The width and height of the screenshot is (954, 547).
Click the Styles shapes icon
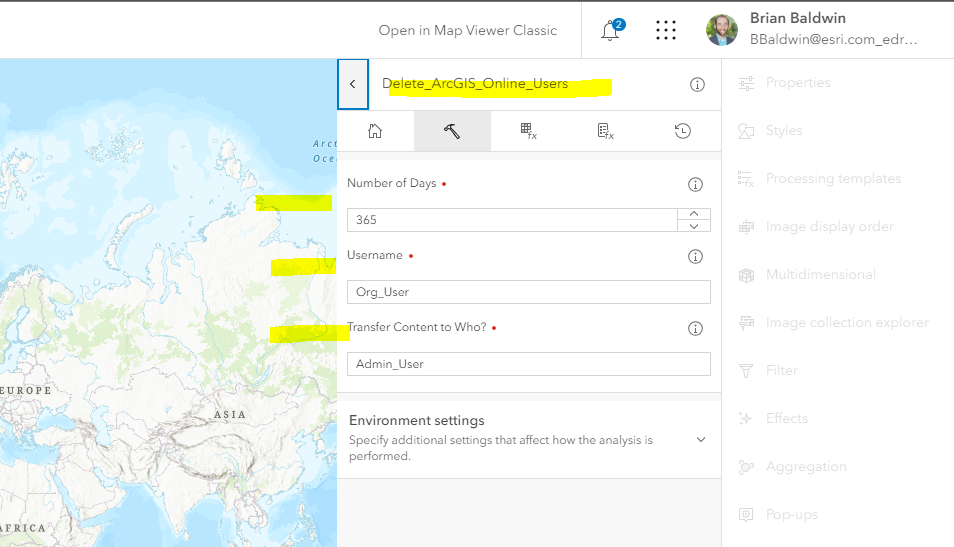[x=746, y=131]
